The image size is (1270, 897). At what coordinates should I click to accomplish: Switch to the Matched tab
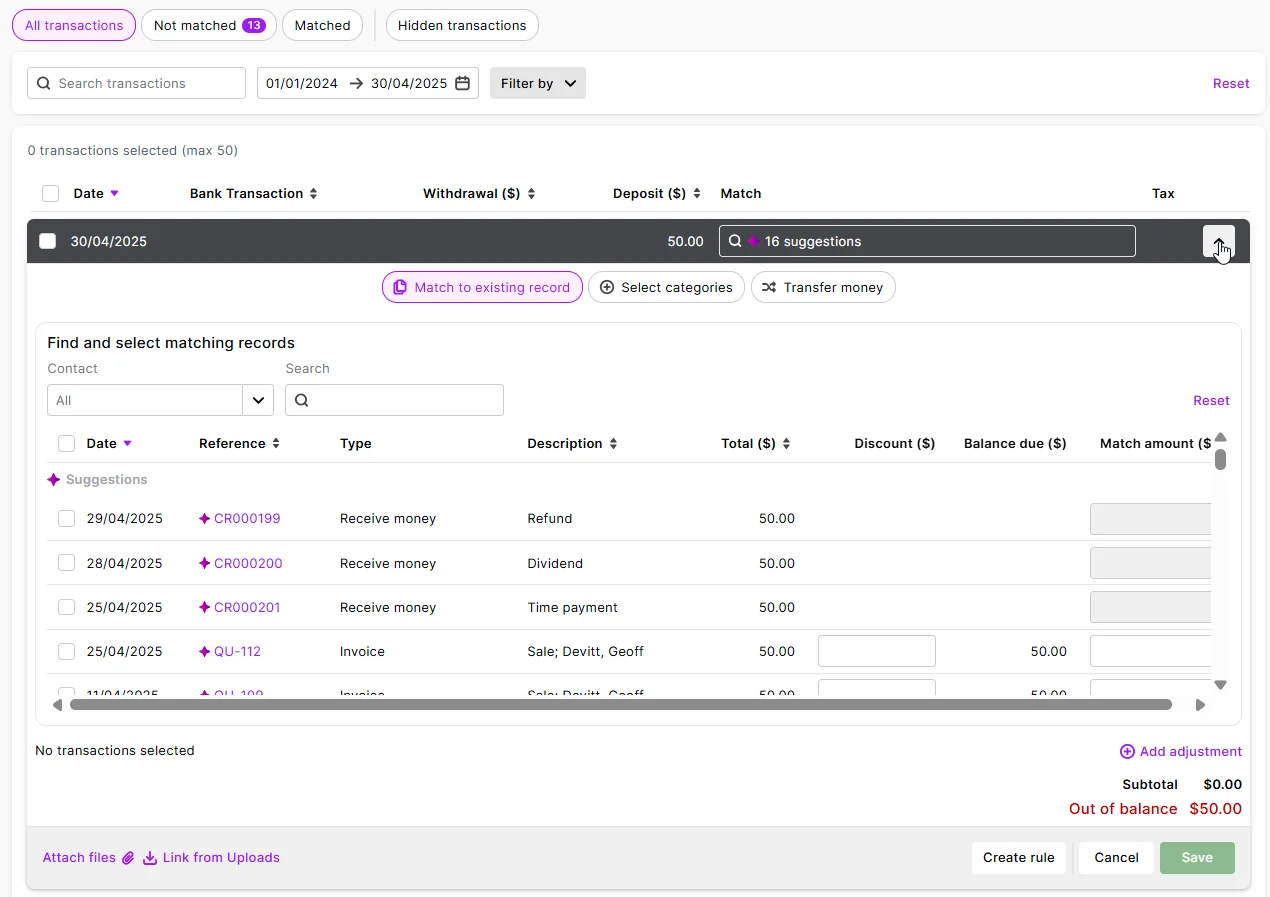point(322,24)
